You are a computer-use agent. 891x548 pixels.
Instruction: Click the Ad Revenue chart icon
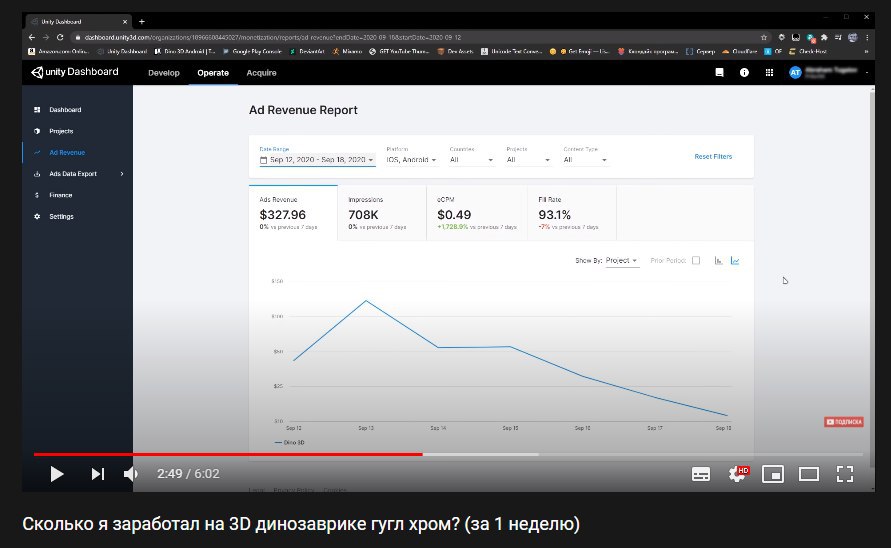coord(37,152)
